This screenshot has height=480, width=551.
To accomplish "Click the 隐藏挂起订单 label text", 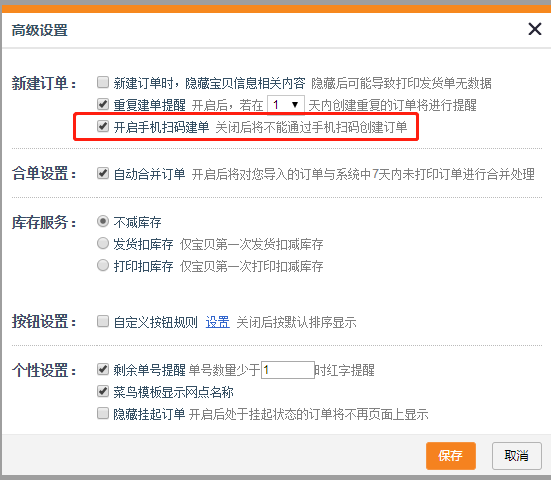I will [x=149, y=414].
